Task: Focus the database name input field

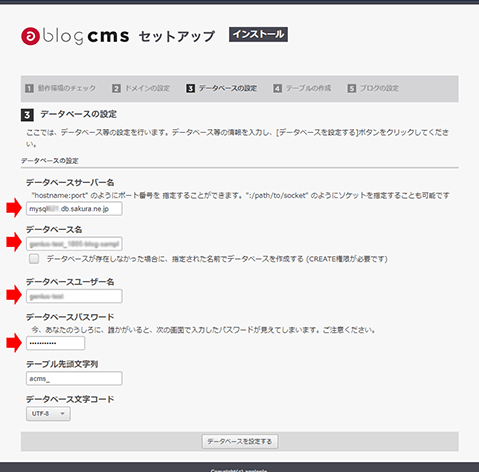Action: 74,244
